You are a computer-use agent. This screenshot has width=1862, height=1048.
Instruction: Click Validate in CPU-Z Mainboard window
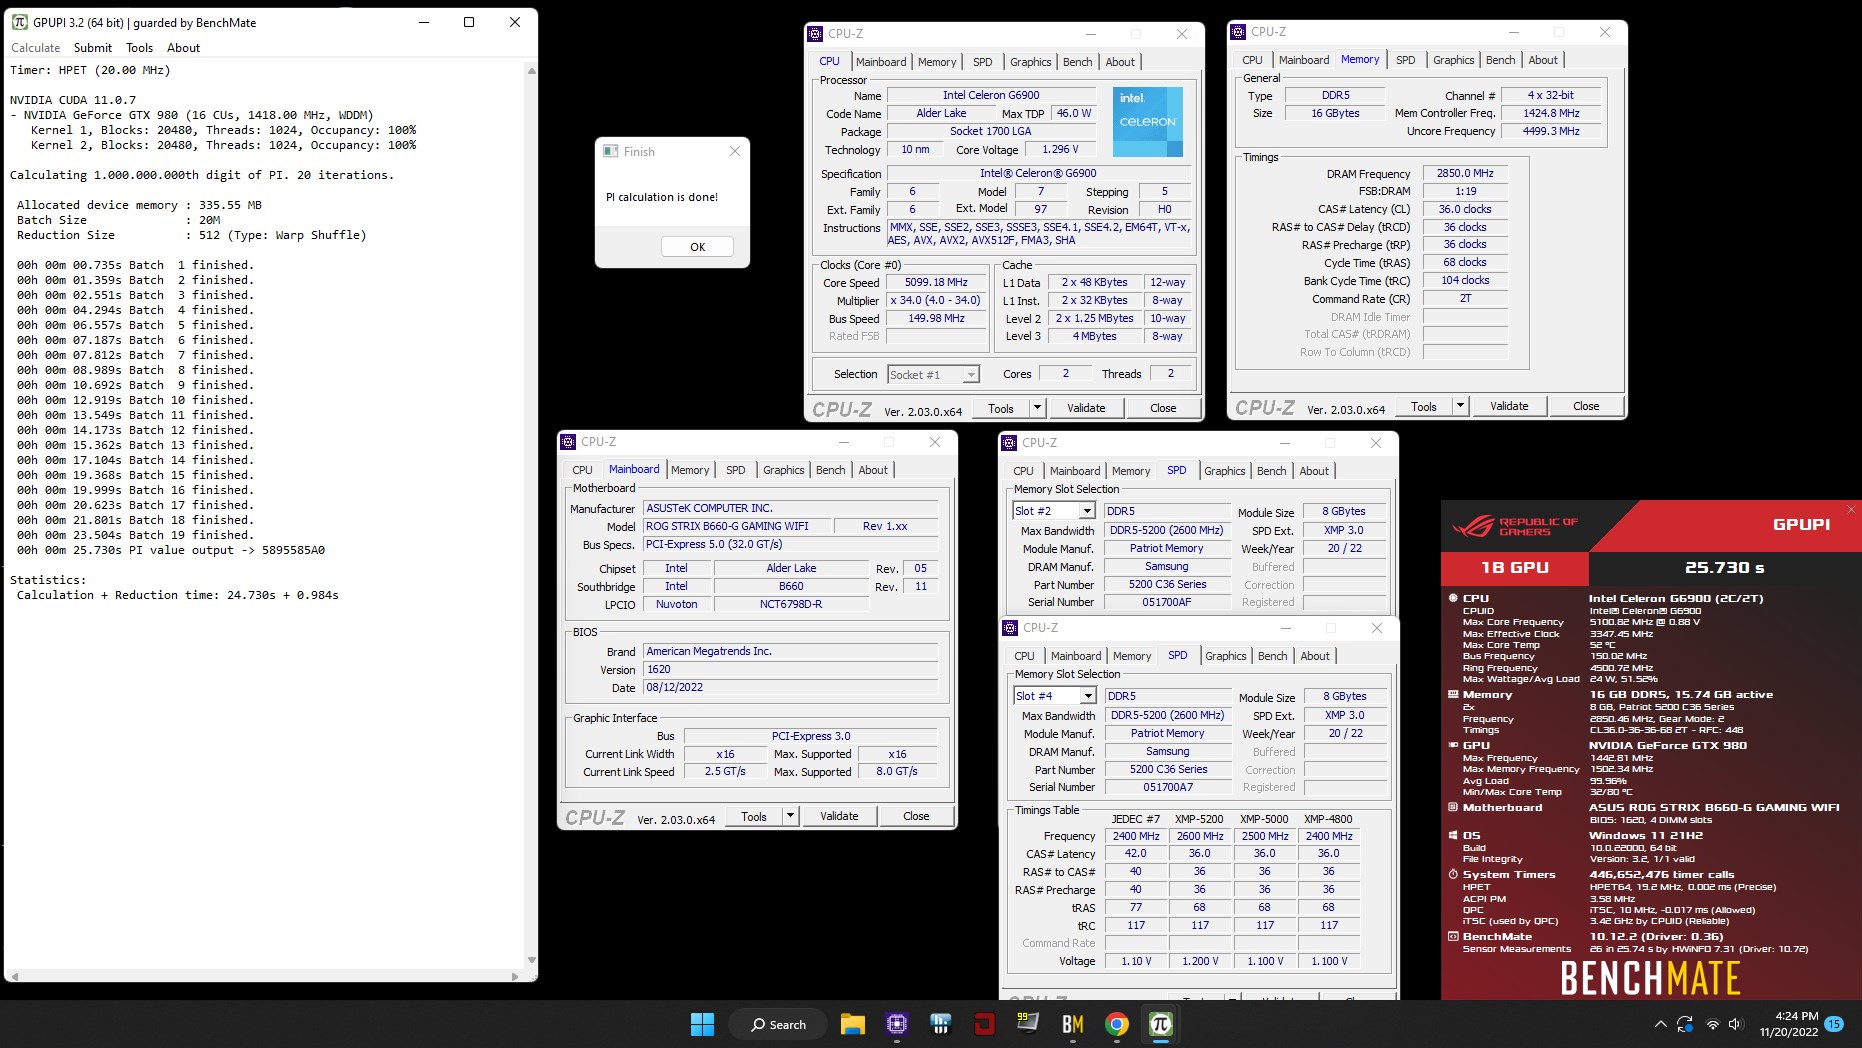click(839, 816)
